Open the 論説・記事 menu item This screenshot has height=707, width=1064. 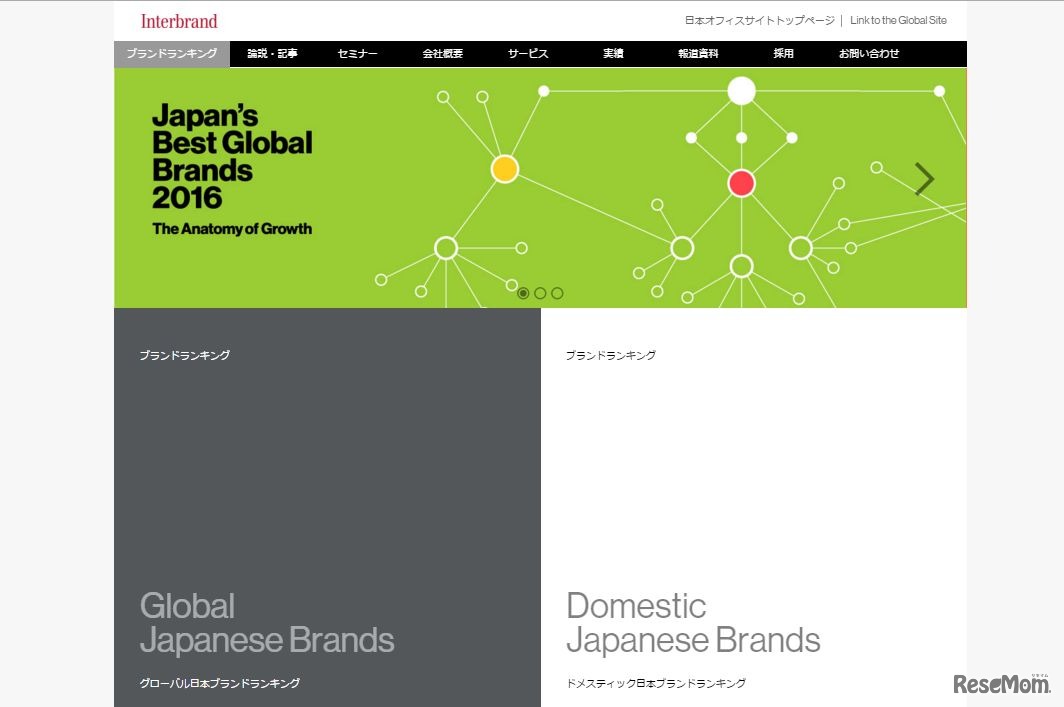[272, 54]
